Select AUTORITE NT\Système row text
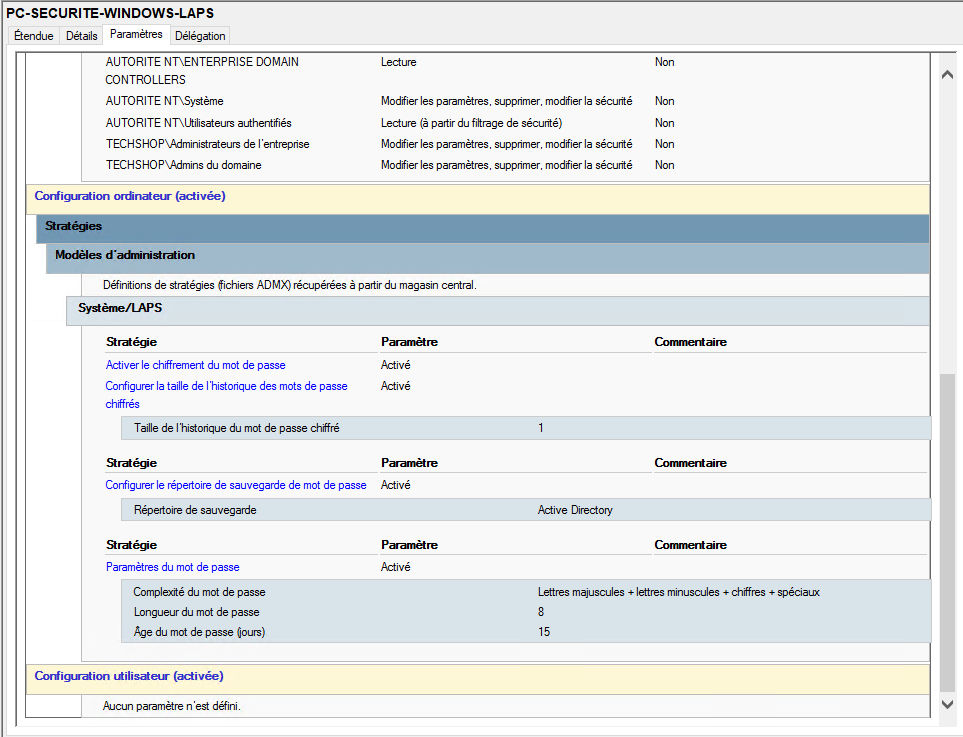 (x=165, y=101)
